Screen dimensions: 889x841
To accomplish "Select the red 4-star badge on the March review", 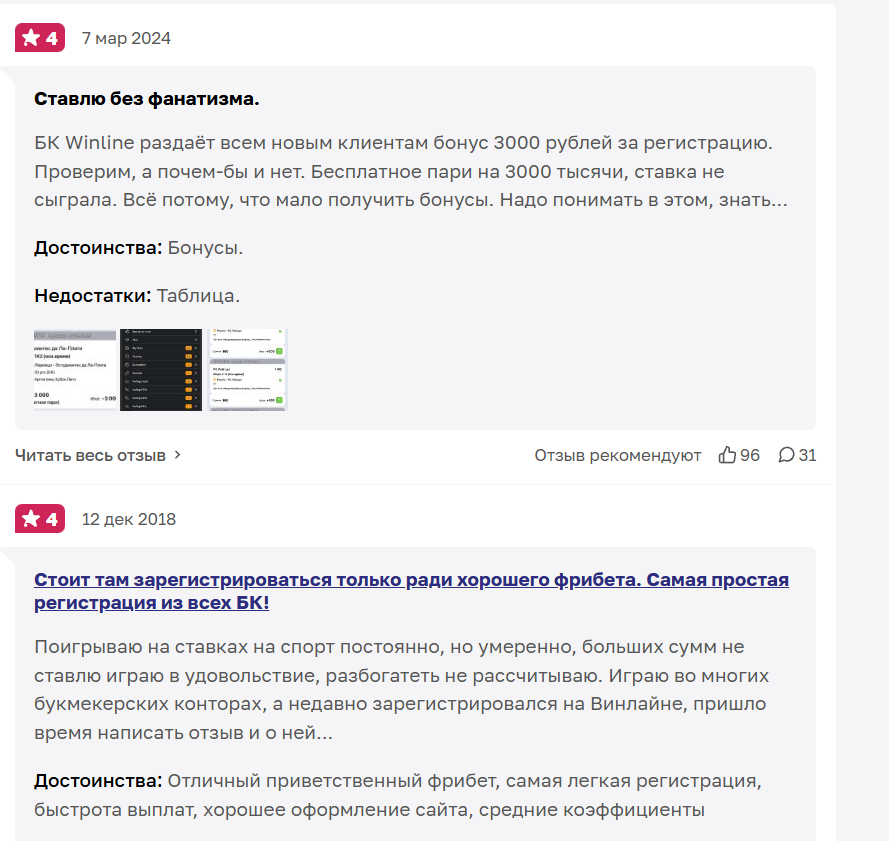I will (x=39, y=37).
